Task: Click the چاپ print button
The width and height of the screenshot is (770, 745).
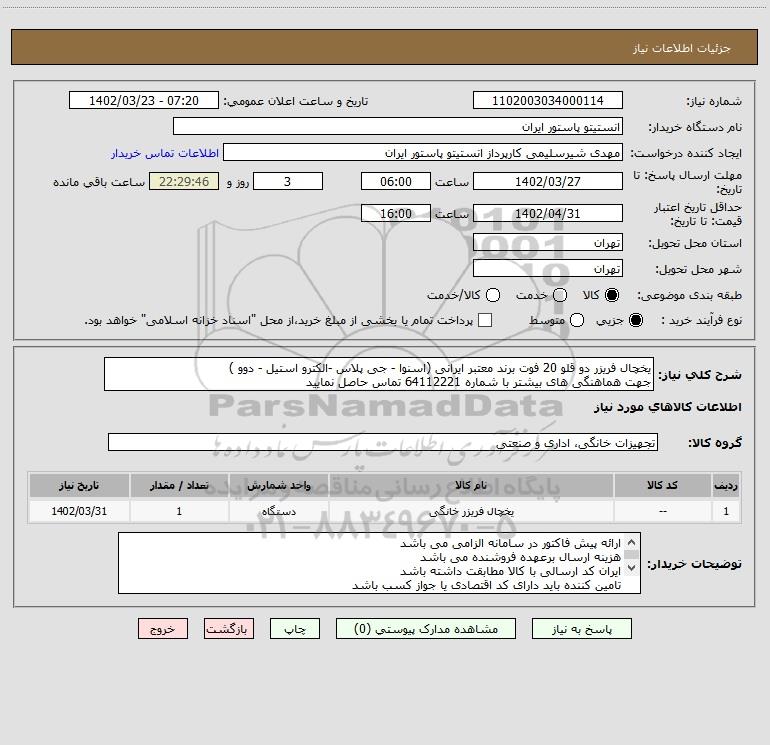Action: pos(295,629)
